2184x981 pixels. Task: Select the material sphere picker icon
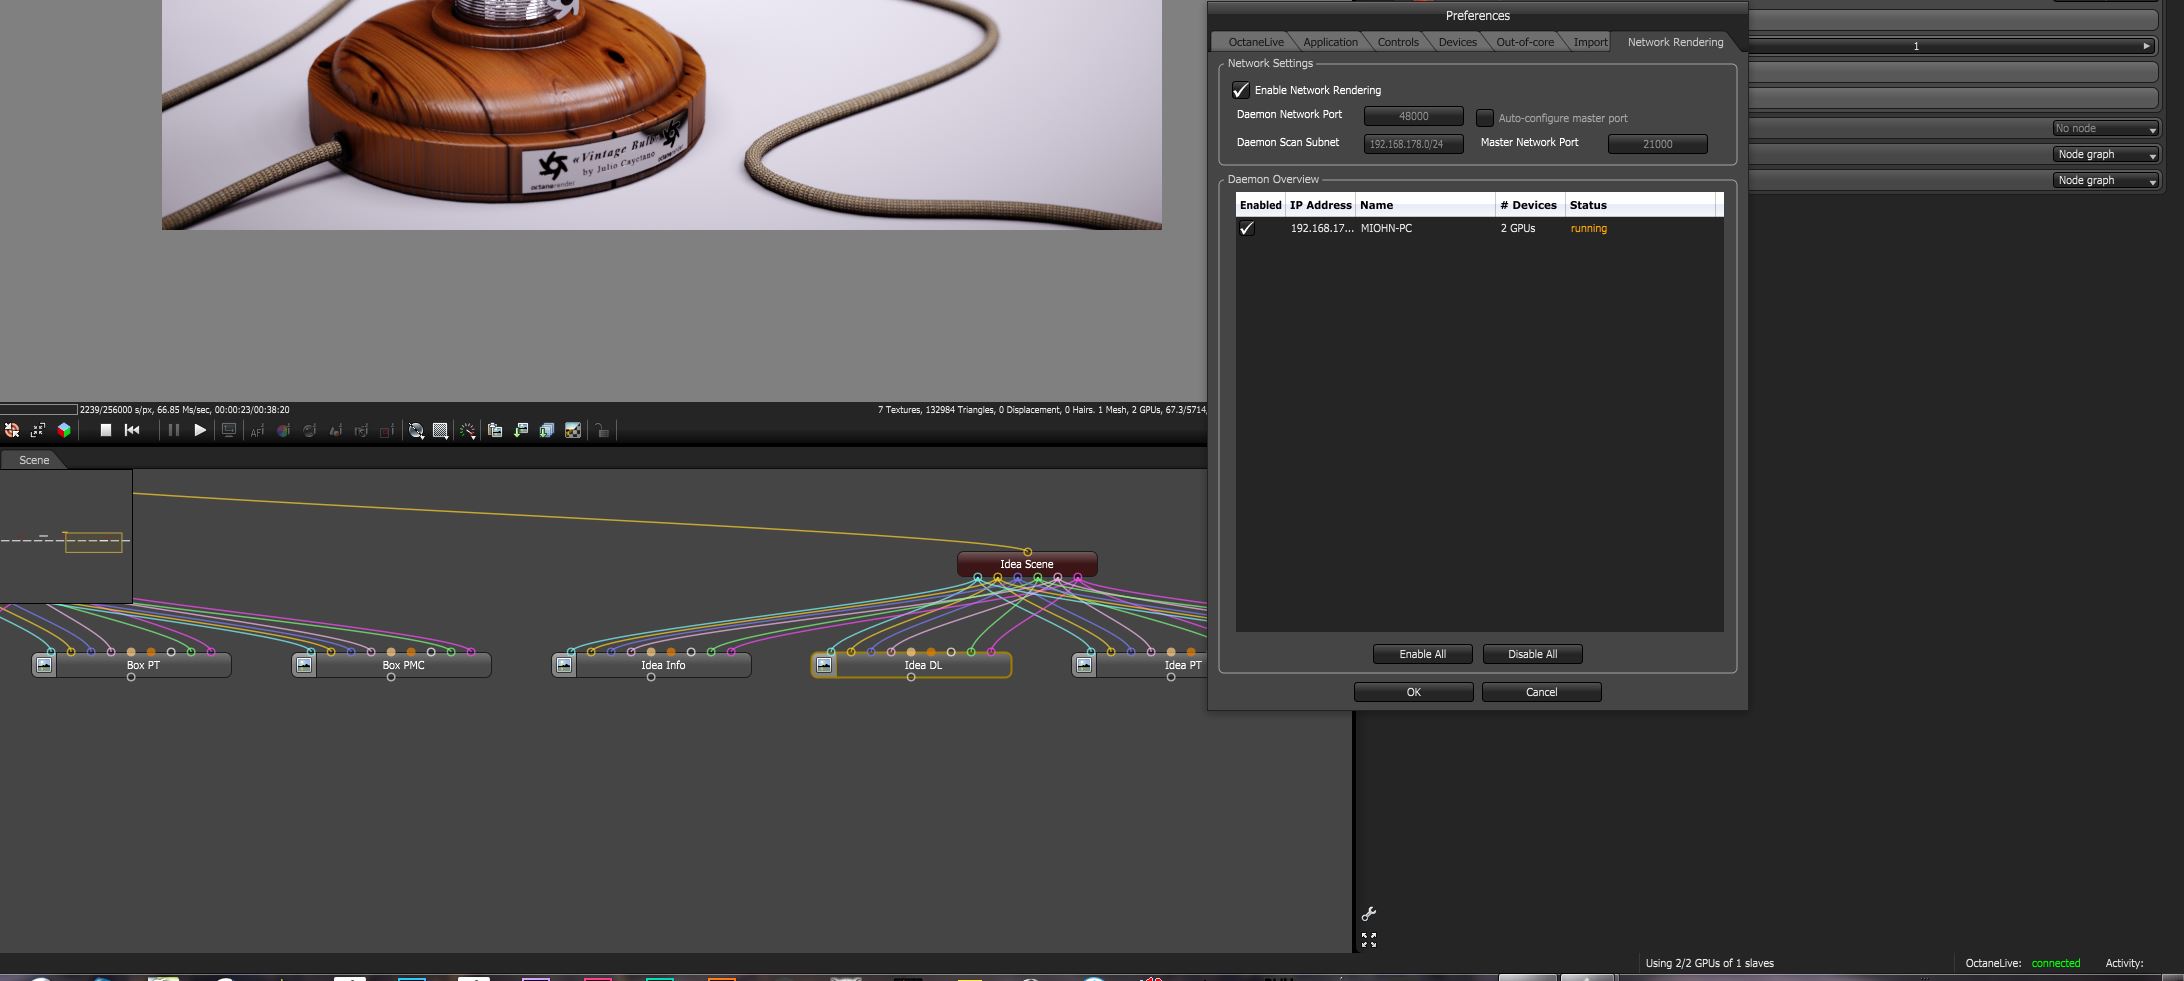310,431
